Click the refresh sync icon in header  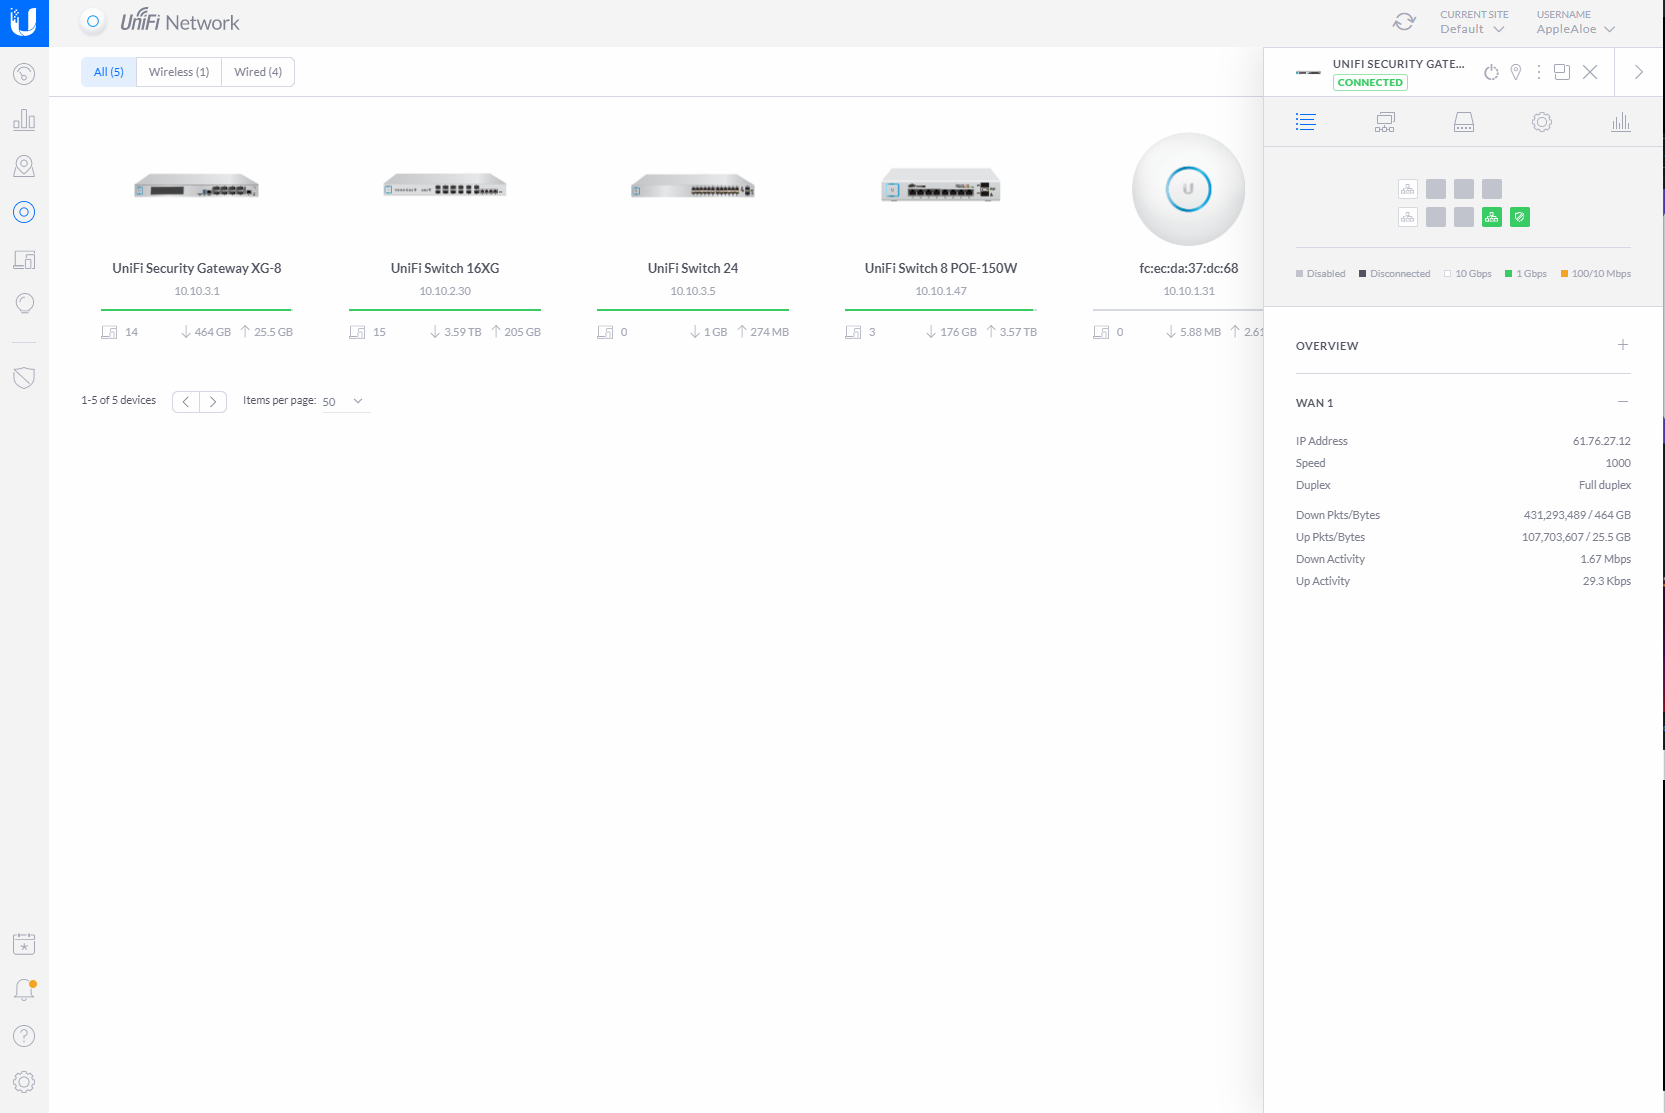tap(1404, 22)
